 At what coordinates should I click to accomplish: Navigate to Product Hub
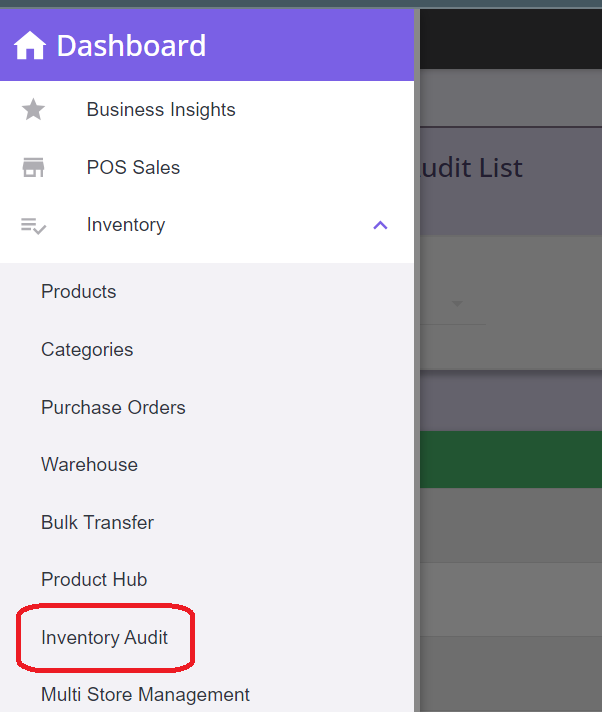[94, 580]
